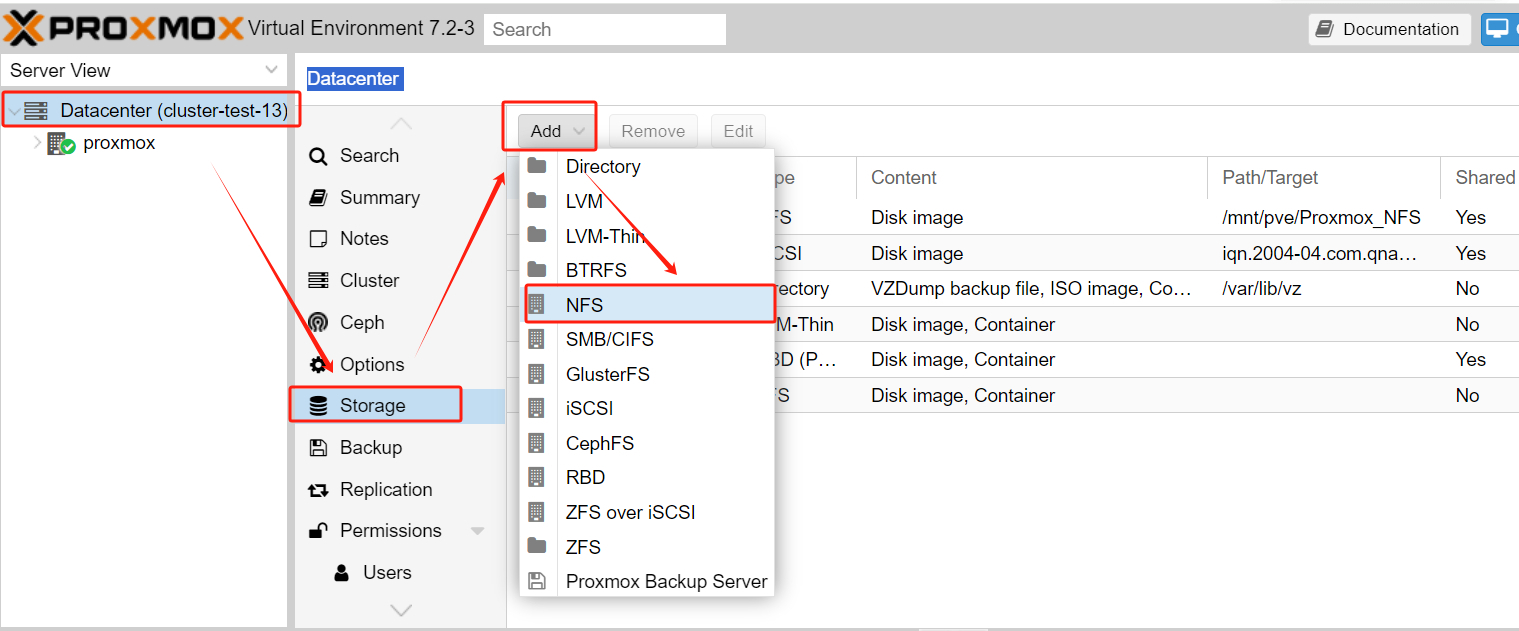1519x631 pixels.
Task: Click the building icon next to iSCSI
Action: pos(537,408)
